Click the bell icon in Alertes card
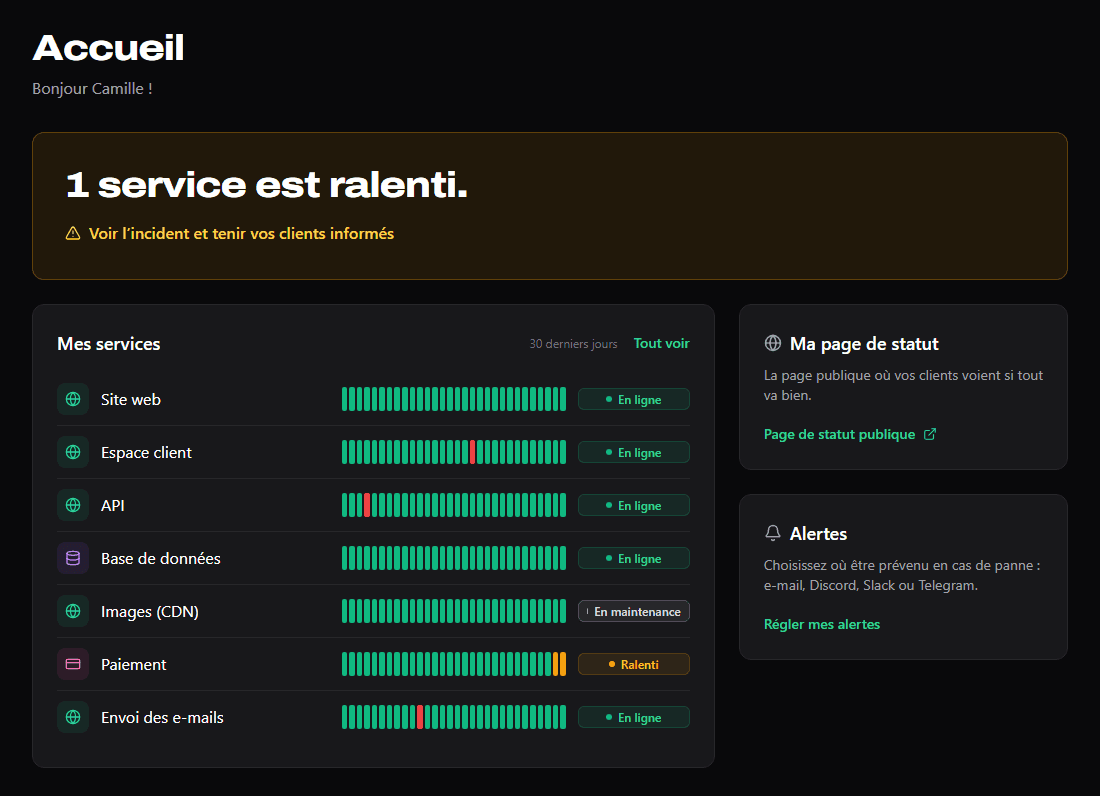This screenshot has height=796, width=1100. click(x=772, y=533)
